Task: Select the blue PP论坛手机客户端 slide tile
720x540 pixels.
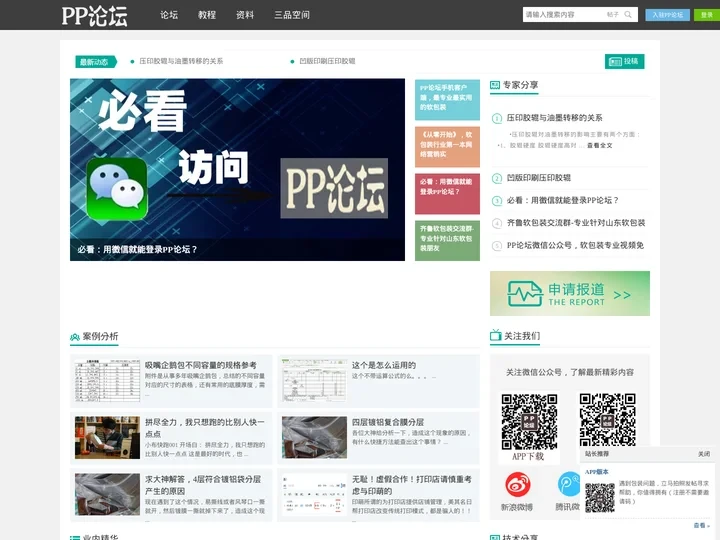Action: pyautogui.click(x=447, y=100)
